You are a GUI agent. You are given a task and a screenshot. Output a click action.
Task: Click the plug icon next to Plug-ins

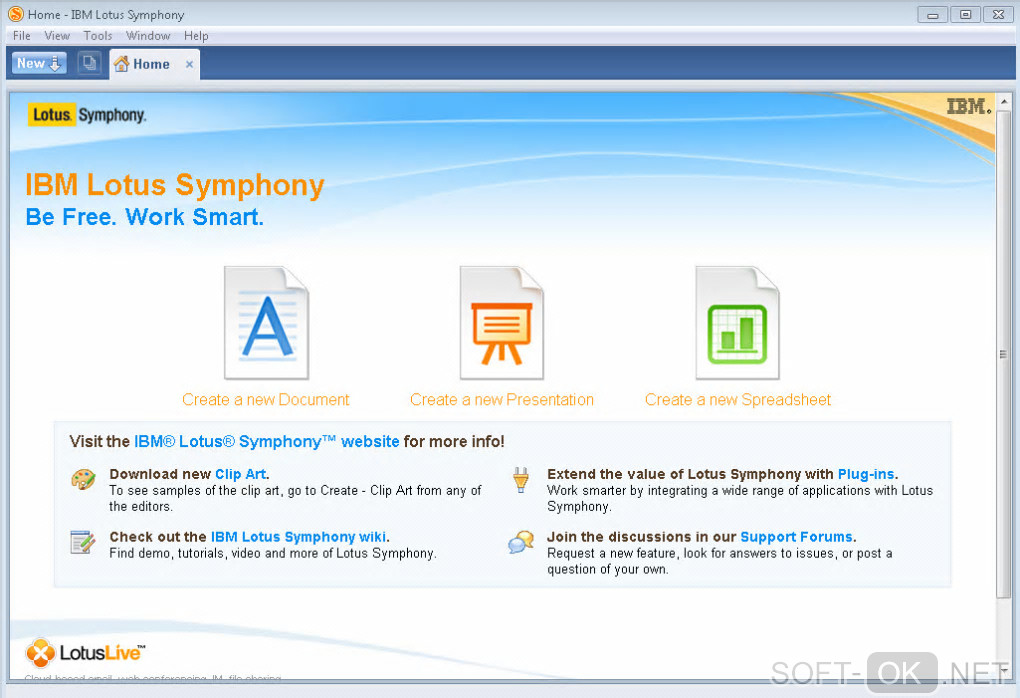point(521,481)
